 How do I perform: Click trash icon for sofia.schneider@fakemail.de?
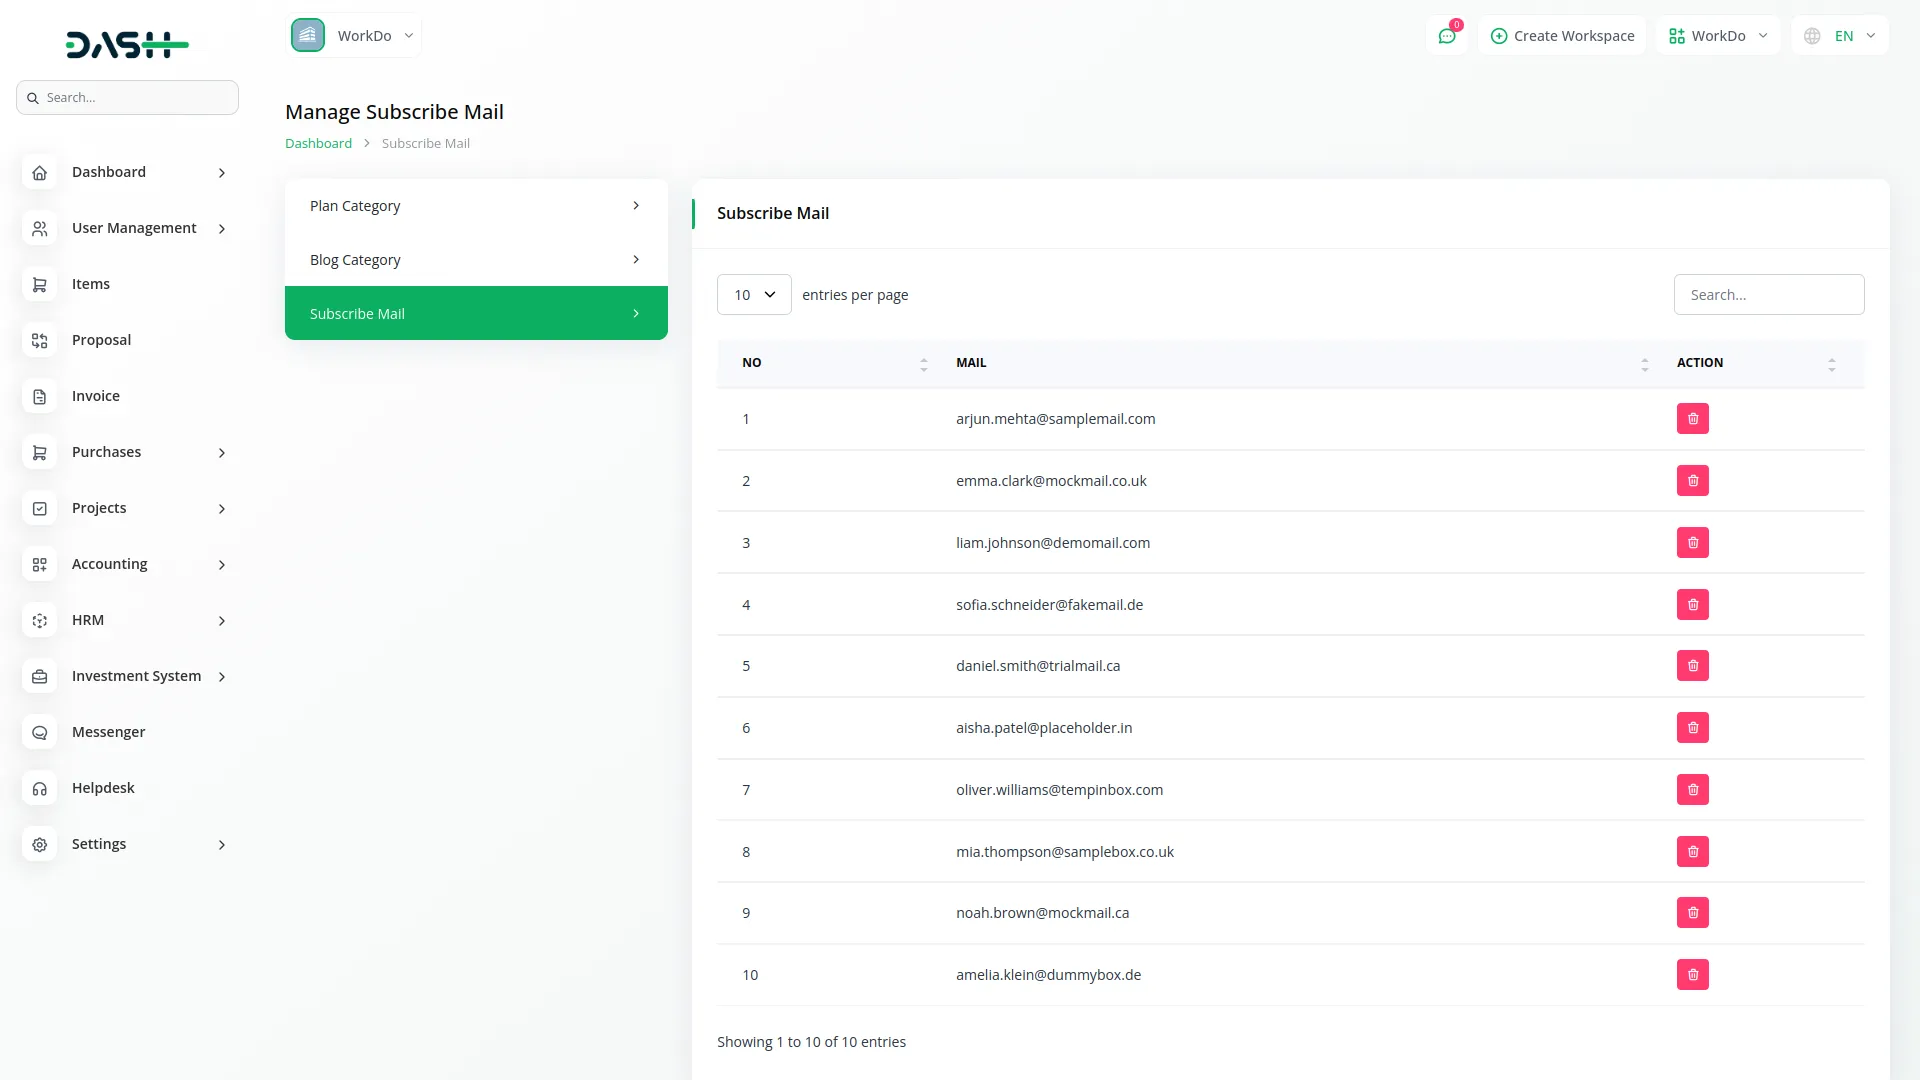click(1692, 605)
